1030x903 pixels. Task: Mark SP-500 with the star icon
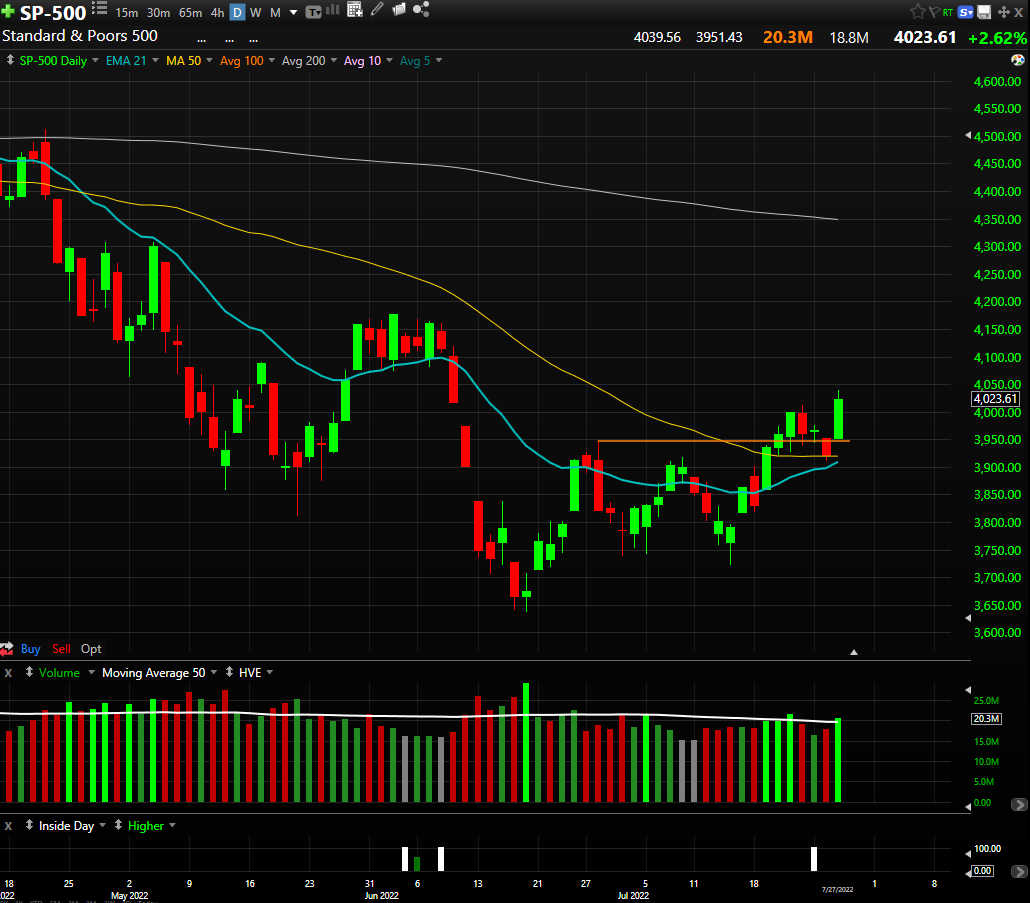(917, 11)
